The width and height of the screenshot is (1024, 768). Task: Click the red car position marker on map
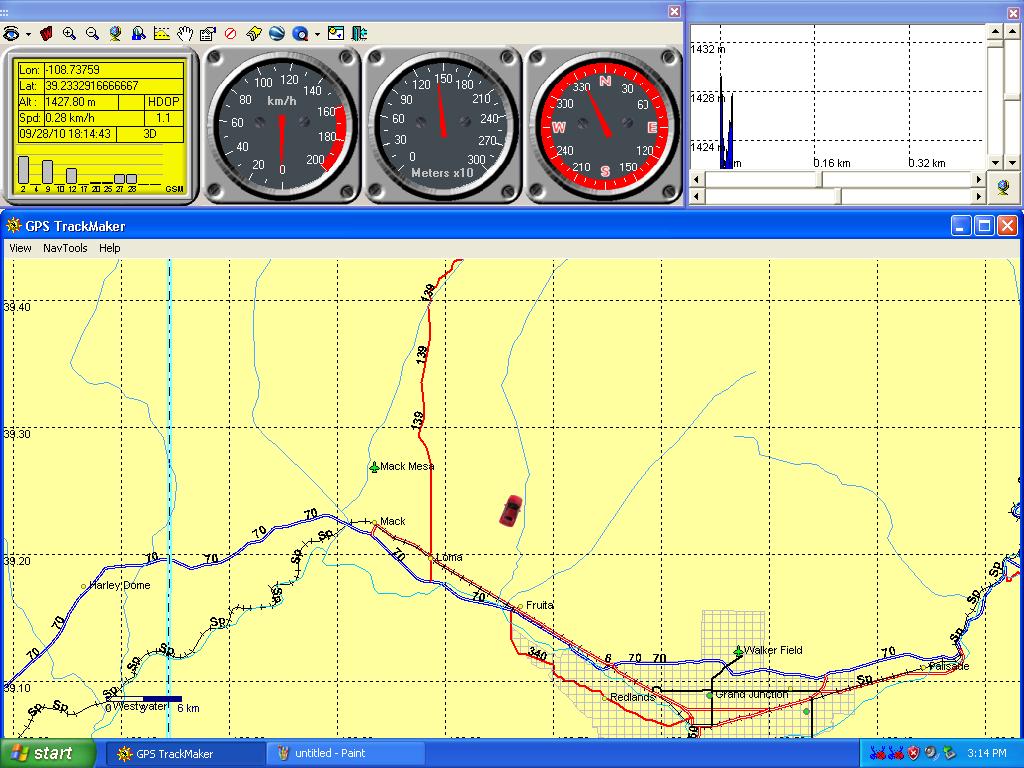click(x=511, y=511)
